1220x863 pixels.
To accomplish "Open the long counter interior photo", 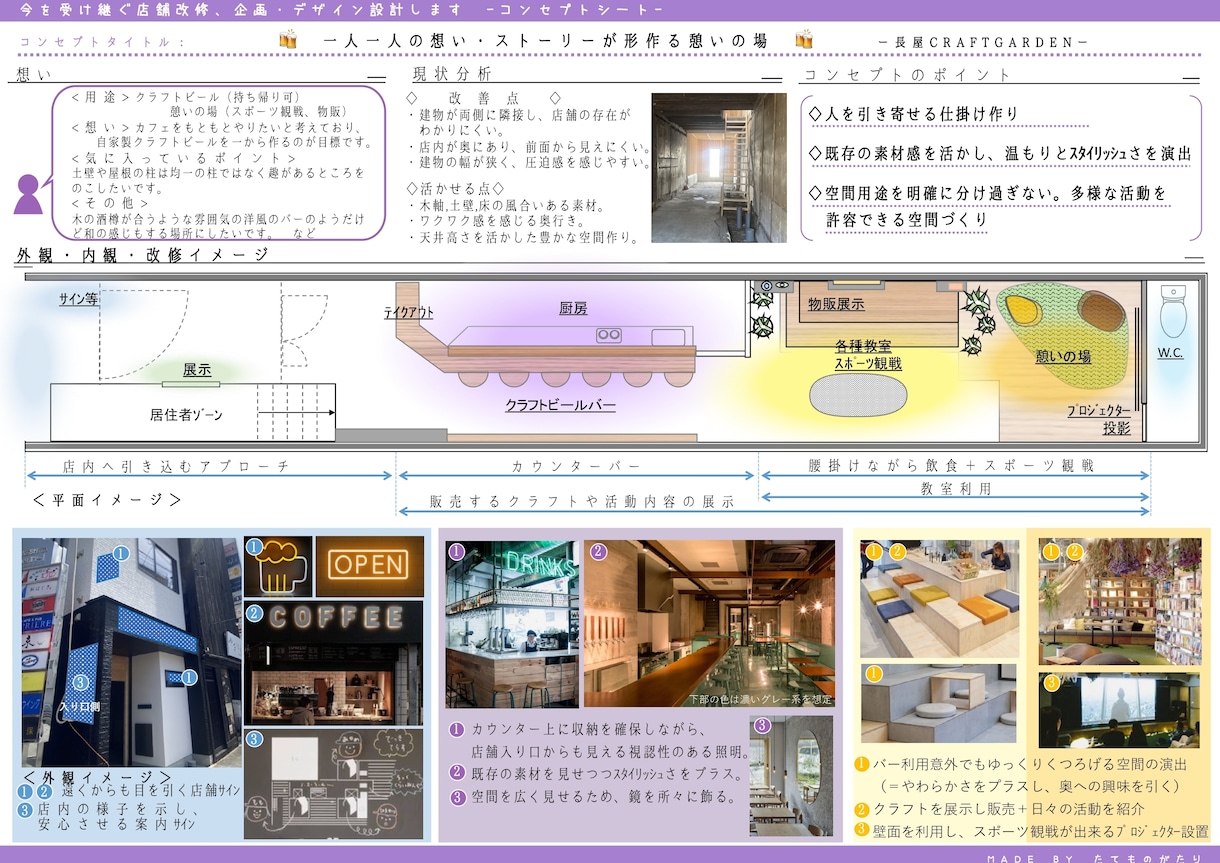I will [709, 624].
